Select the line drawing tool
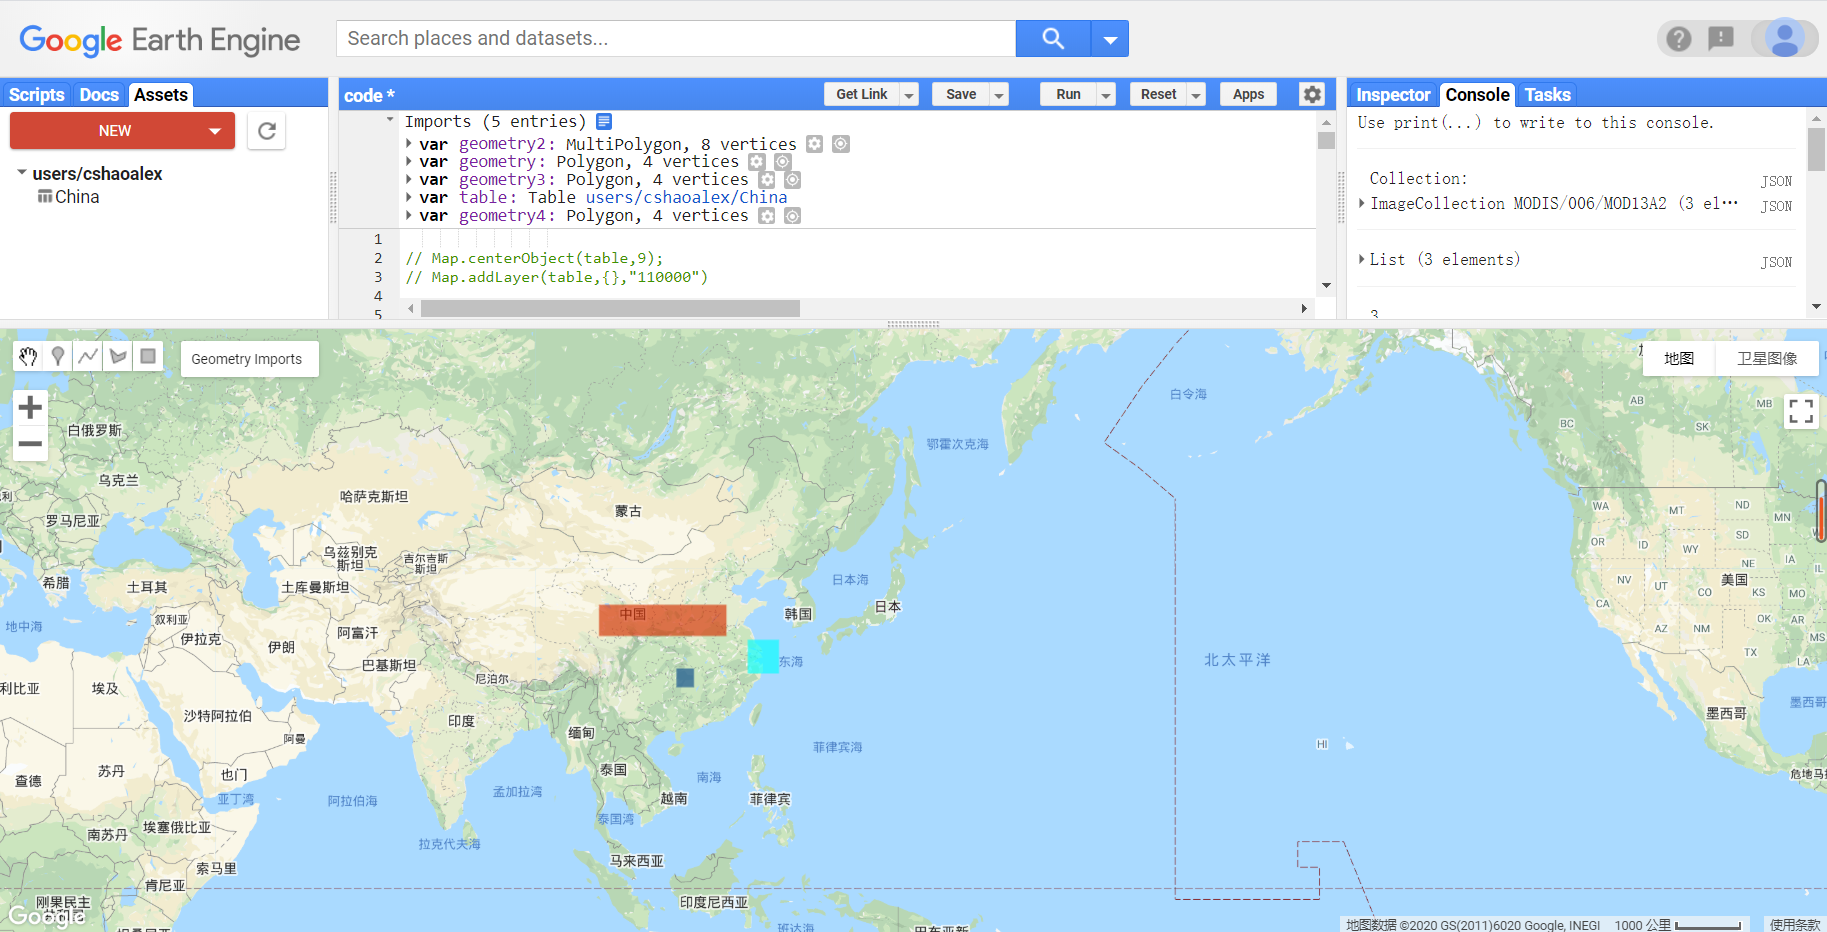 tap(87, 356)
